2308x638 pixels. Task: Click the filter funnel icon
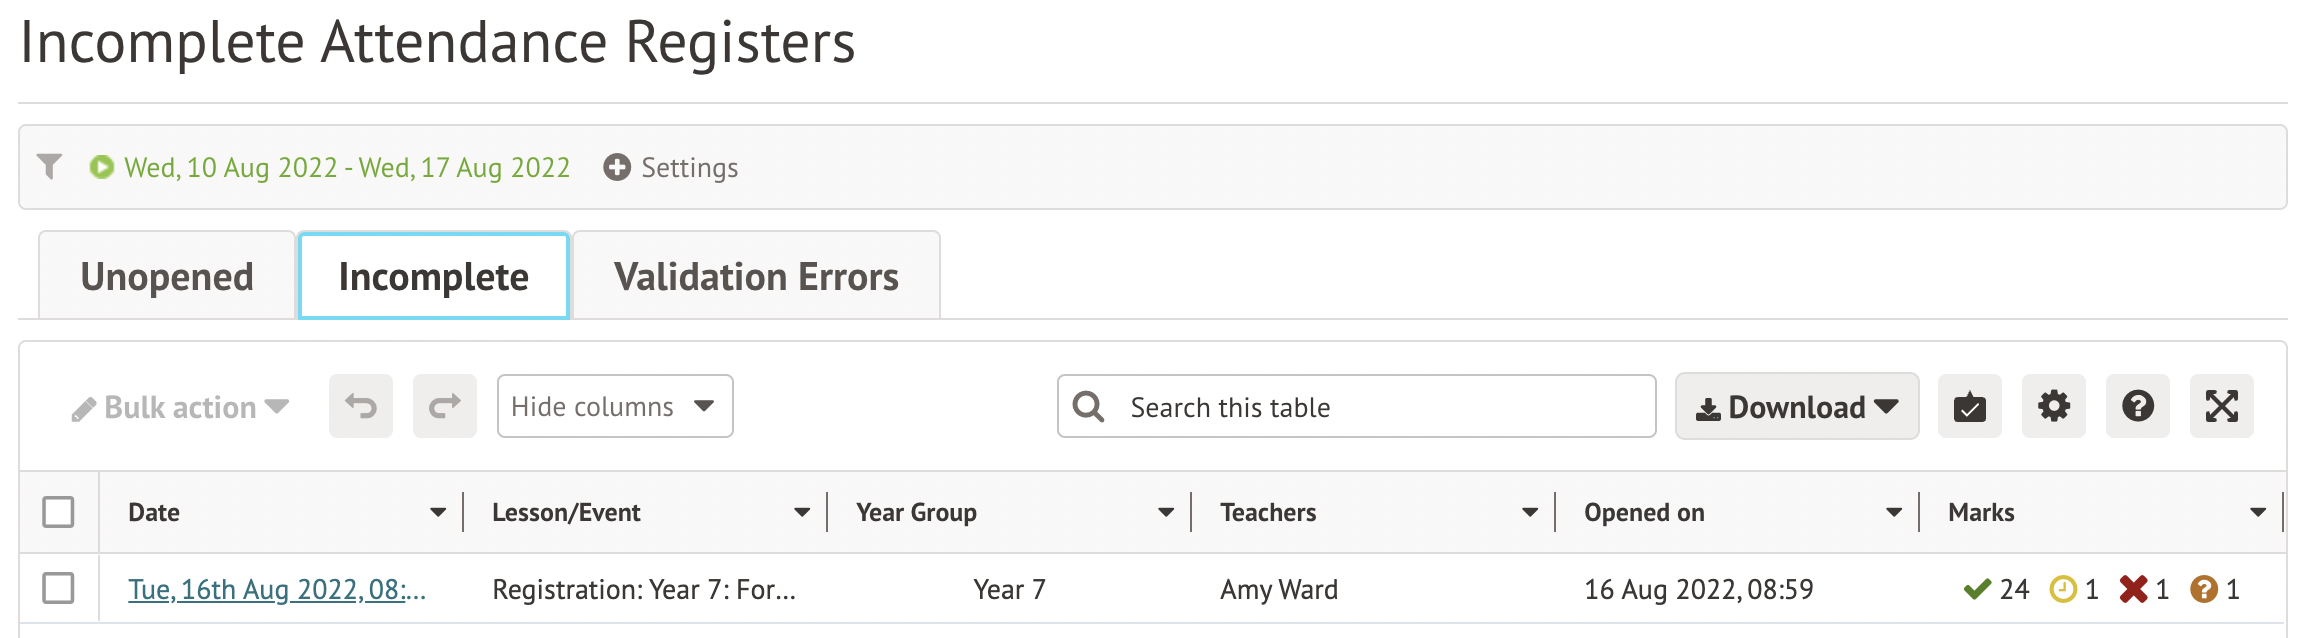click(x=49, y=166)
